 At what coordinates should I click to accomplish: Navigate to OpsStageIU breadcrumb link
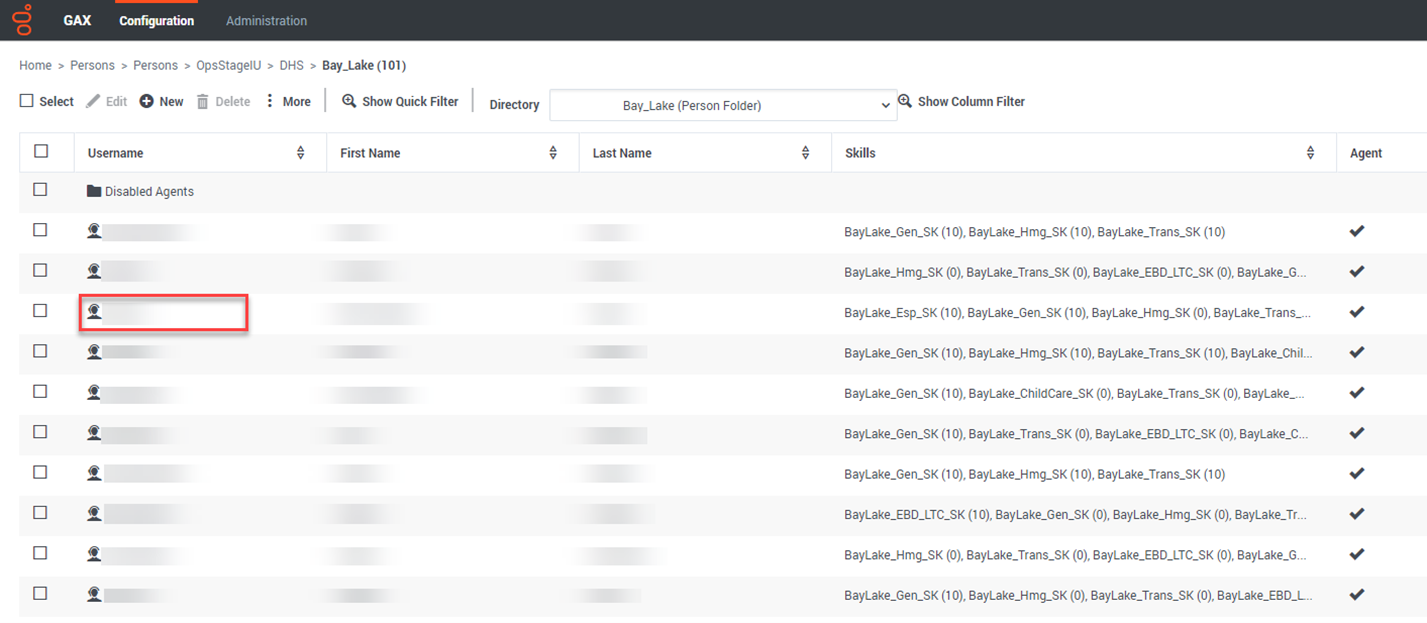(228, 66)
